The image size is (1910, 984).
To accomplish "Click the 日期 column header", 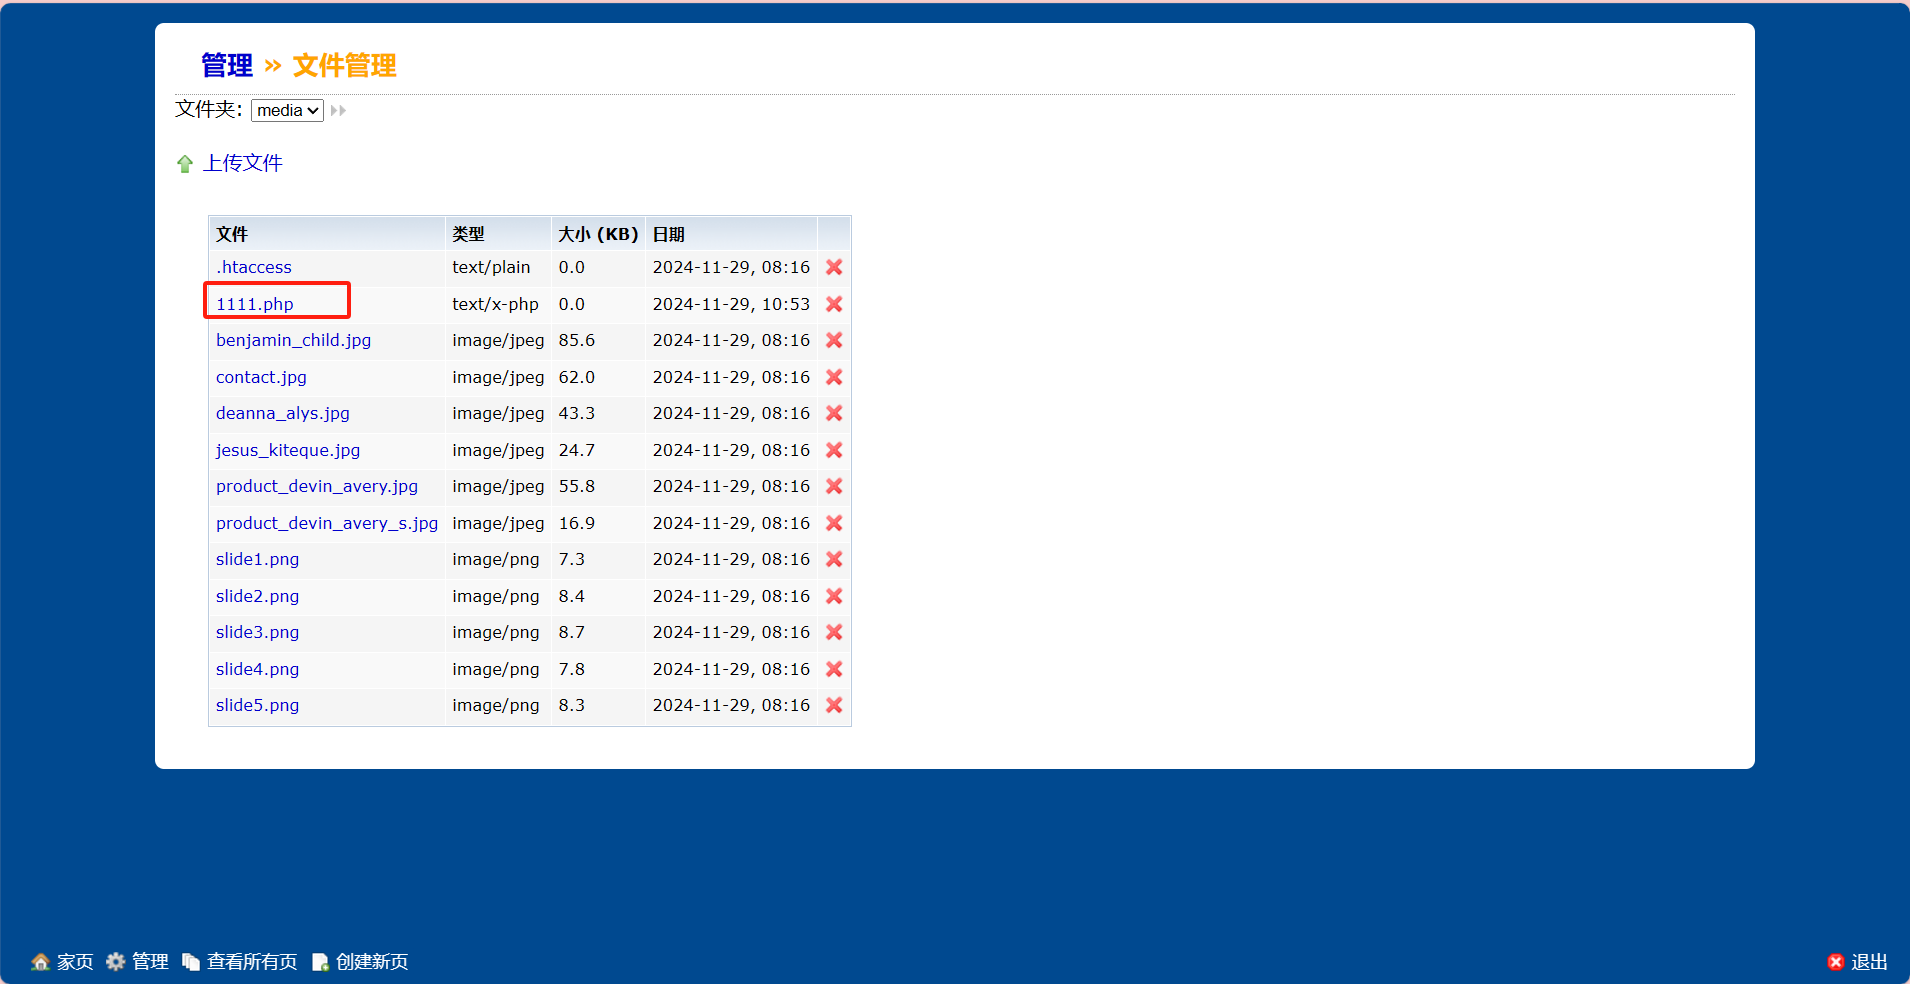I will pyautogui.click(x=669, y=234).
